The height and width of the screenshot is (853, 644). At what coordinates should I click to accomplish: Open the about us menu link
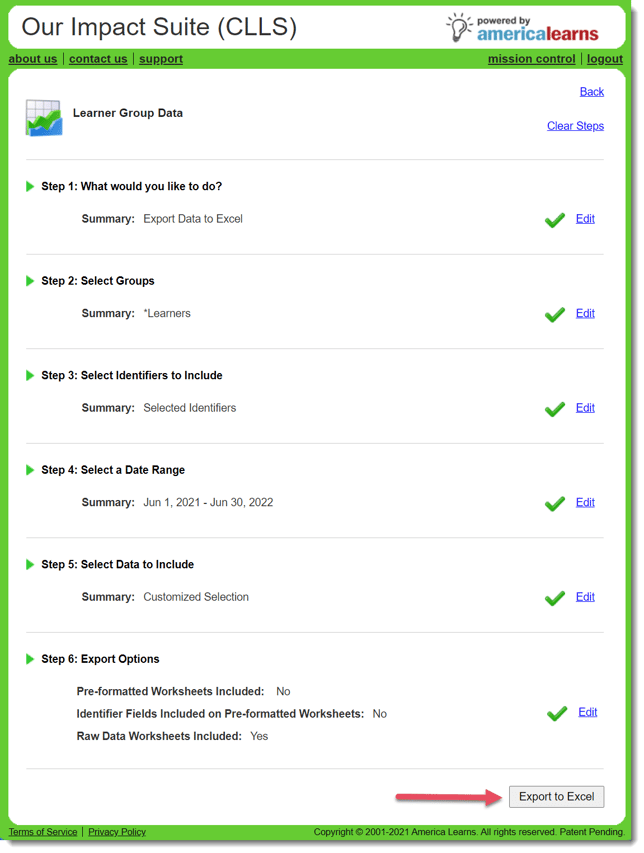coord(33,59)
